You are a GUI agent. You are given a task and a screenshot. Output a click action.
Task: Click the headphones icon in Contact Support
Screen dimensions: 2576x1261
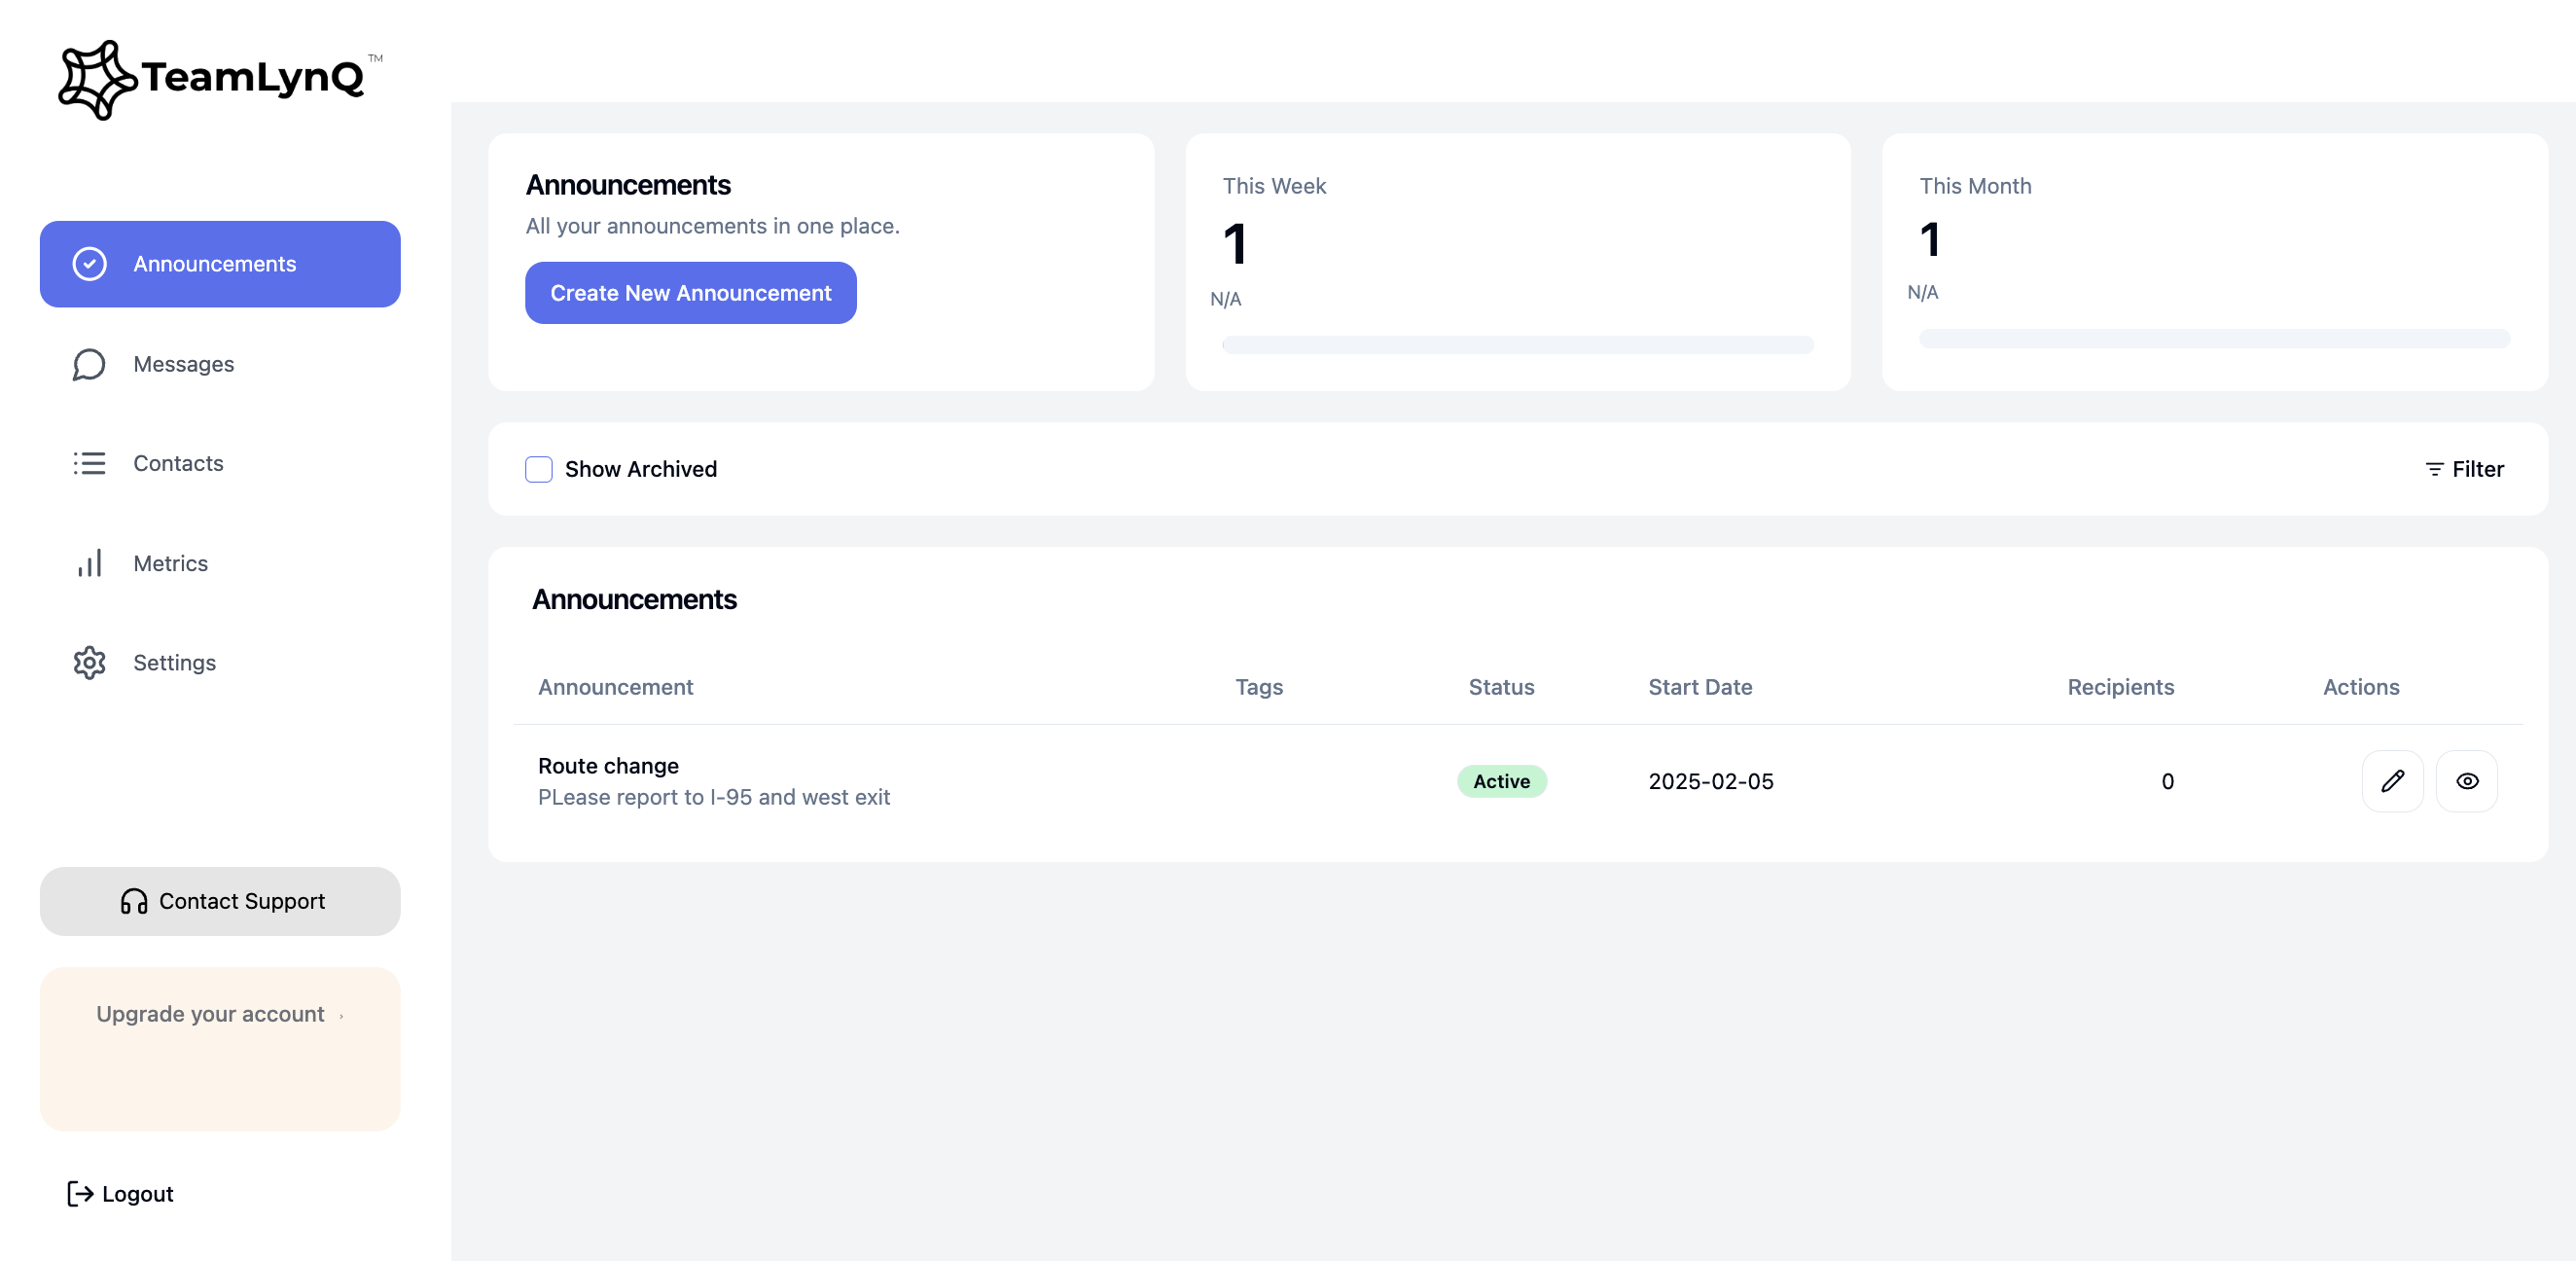pyautogui.click(x=133, y=901)
